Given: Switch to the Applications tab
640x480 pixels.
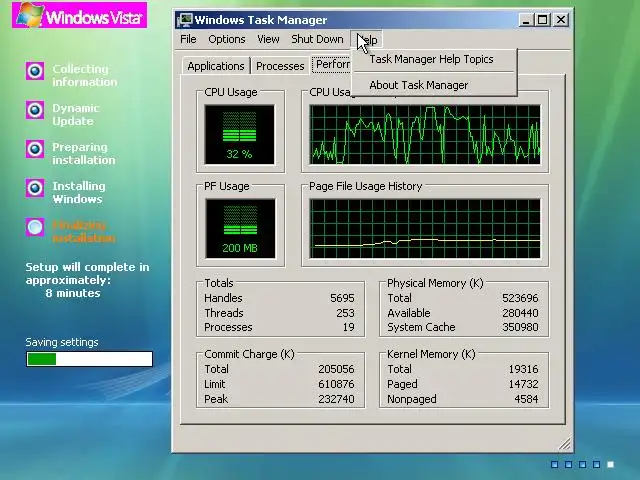Looking at the screenshot, I should click(x=216, y=66).
